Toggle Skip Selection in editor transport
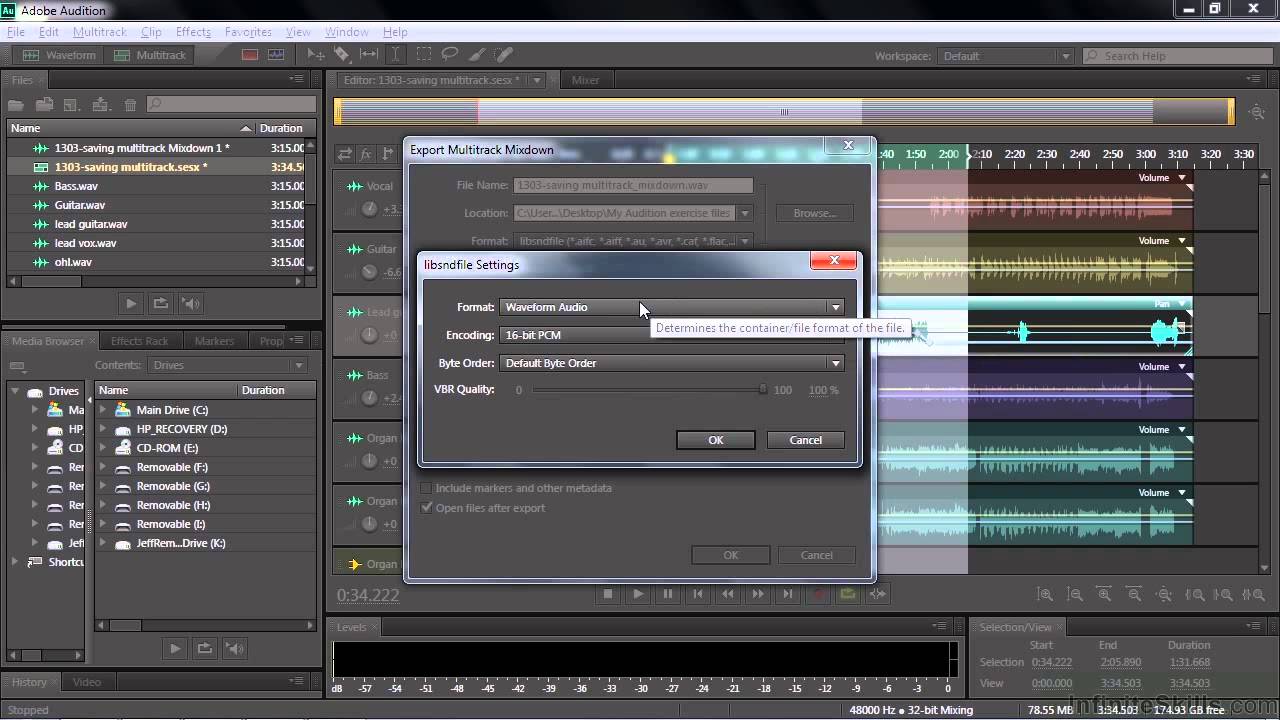The image size is (1280, 720). point(878,594)
